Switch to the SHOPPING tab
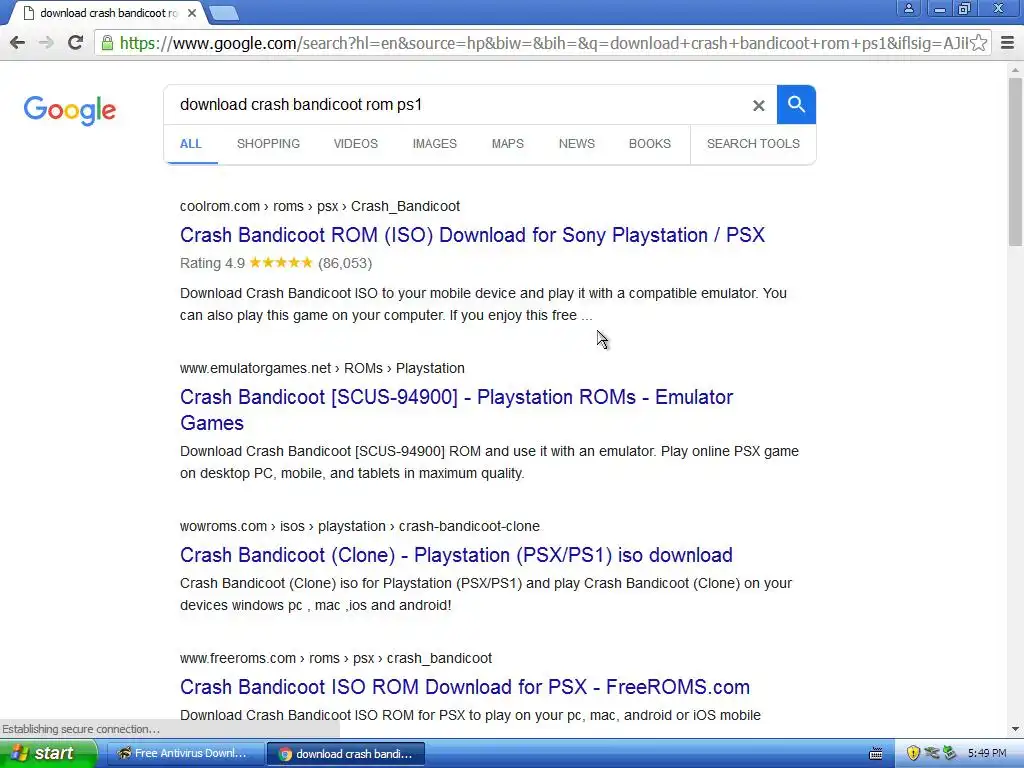 click(268, 144)
